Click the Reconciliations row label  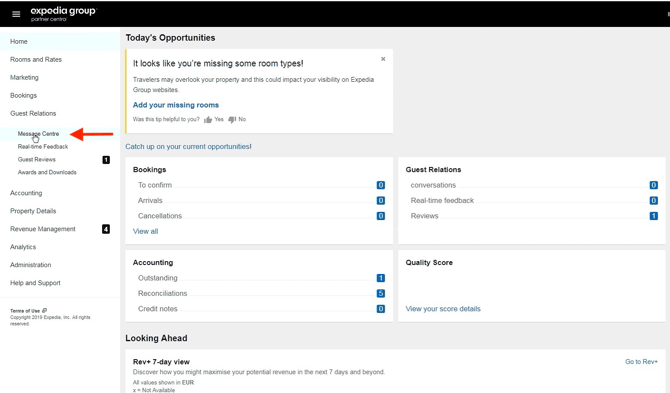162,293
